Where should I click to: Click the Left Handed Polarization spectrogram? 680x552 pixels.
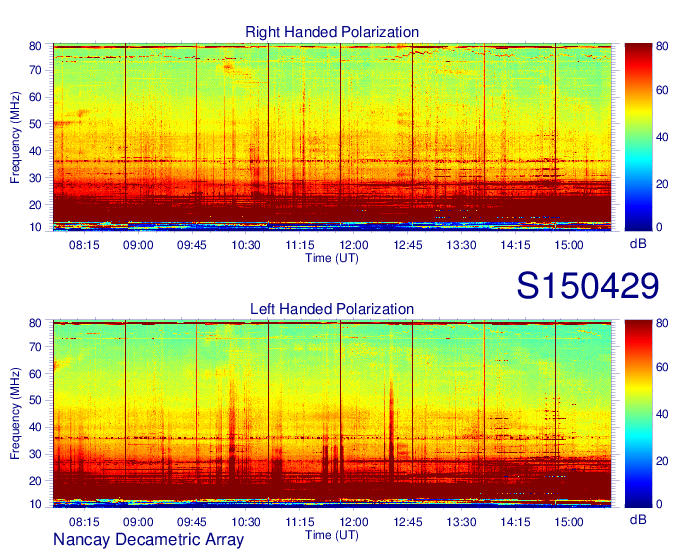click(x=332, y=414)
